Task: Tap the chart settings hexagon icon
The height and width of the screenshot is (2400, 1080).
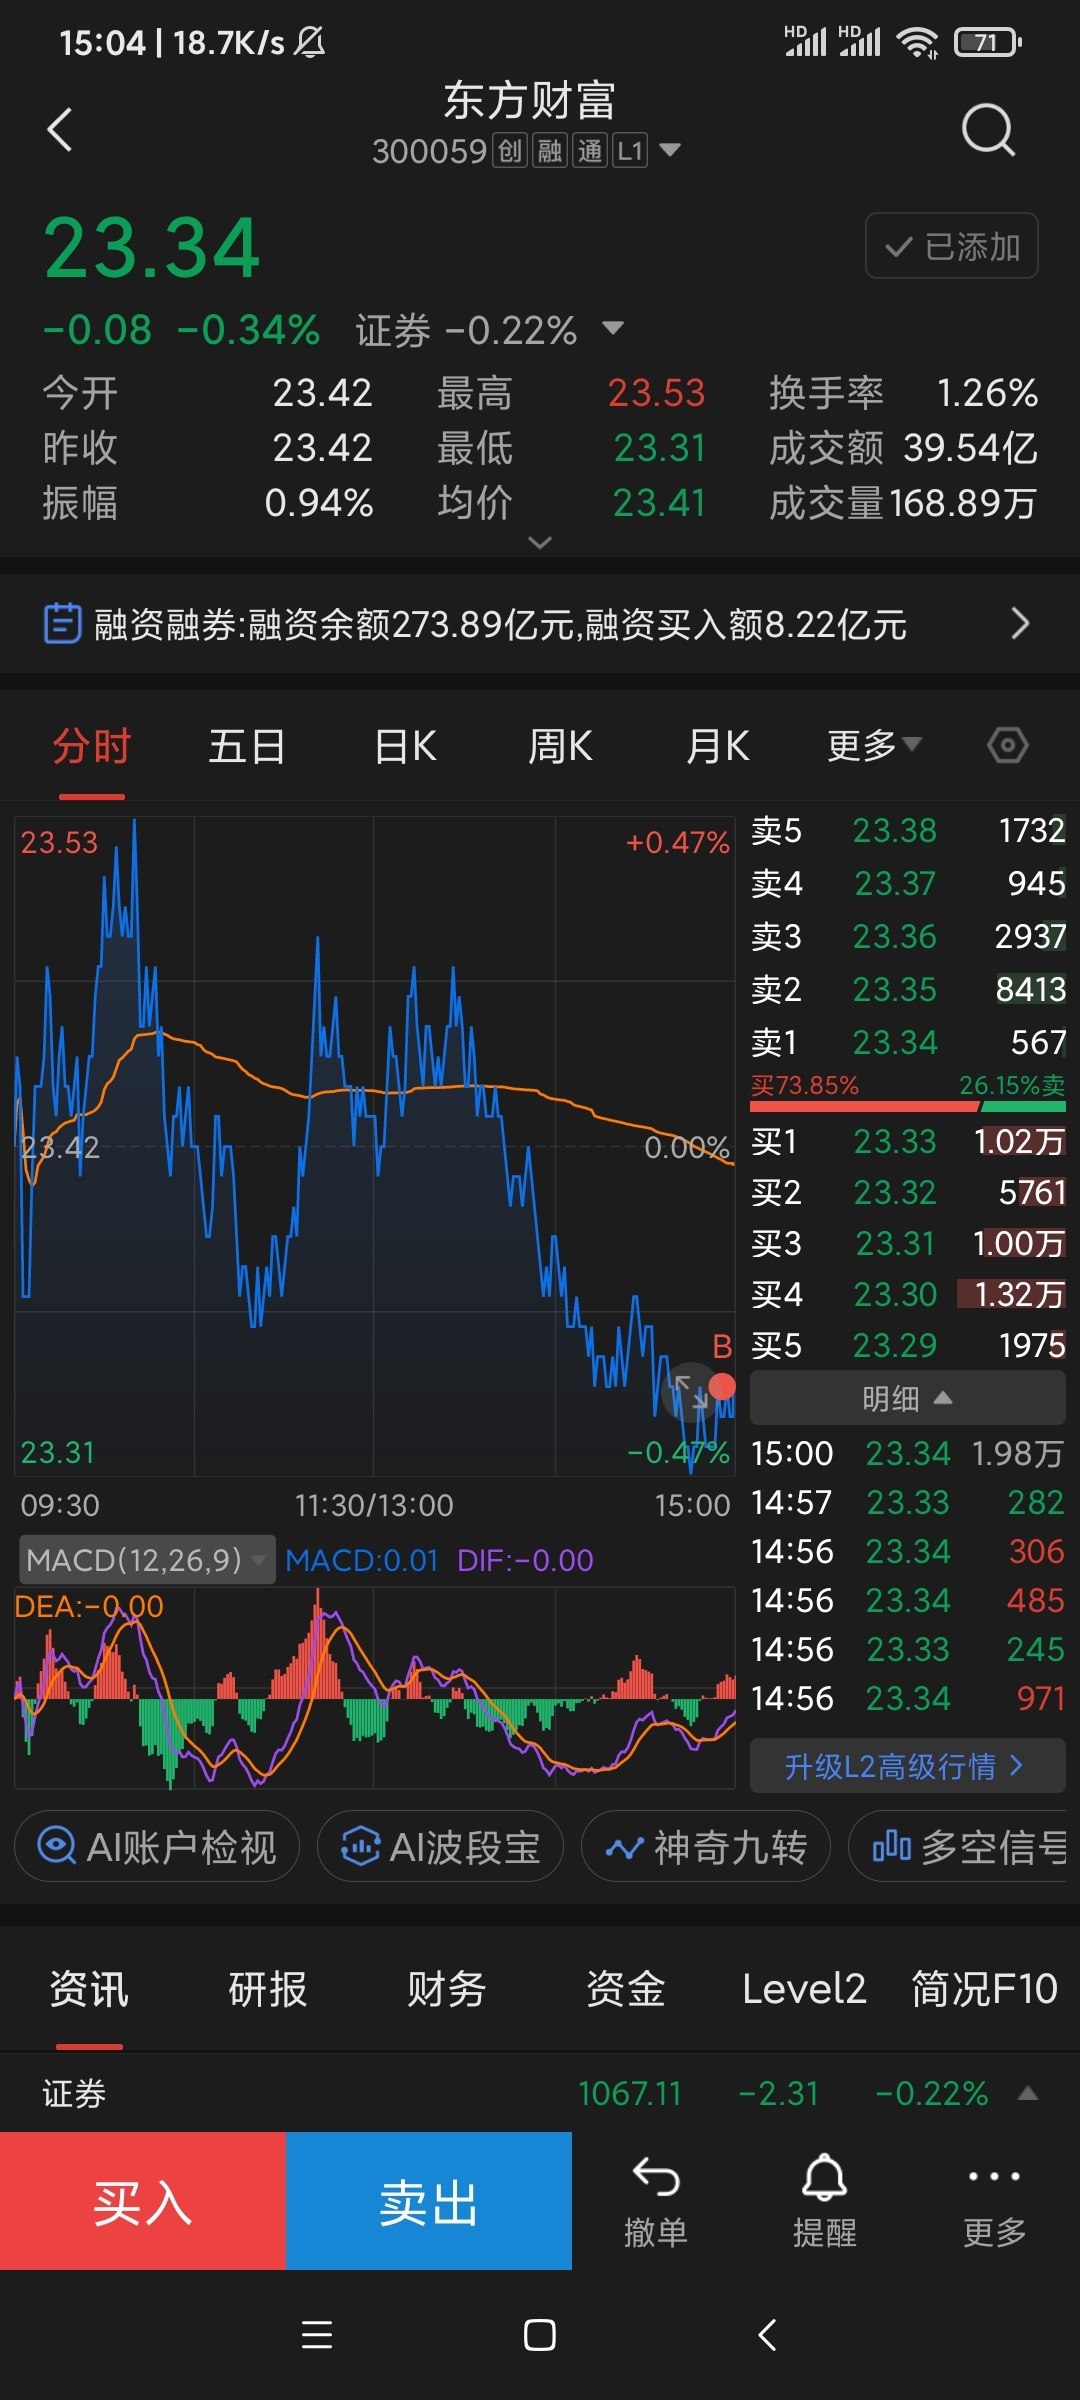Action: click(x=1007, y=745)
